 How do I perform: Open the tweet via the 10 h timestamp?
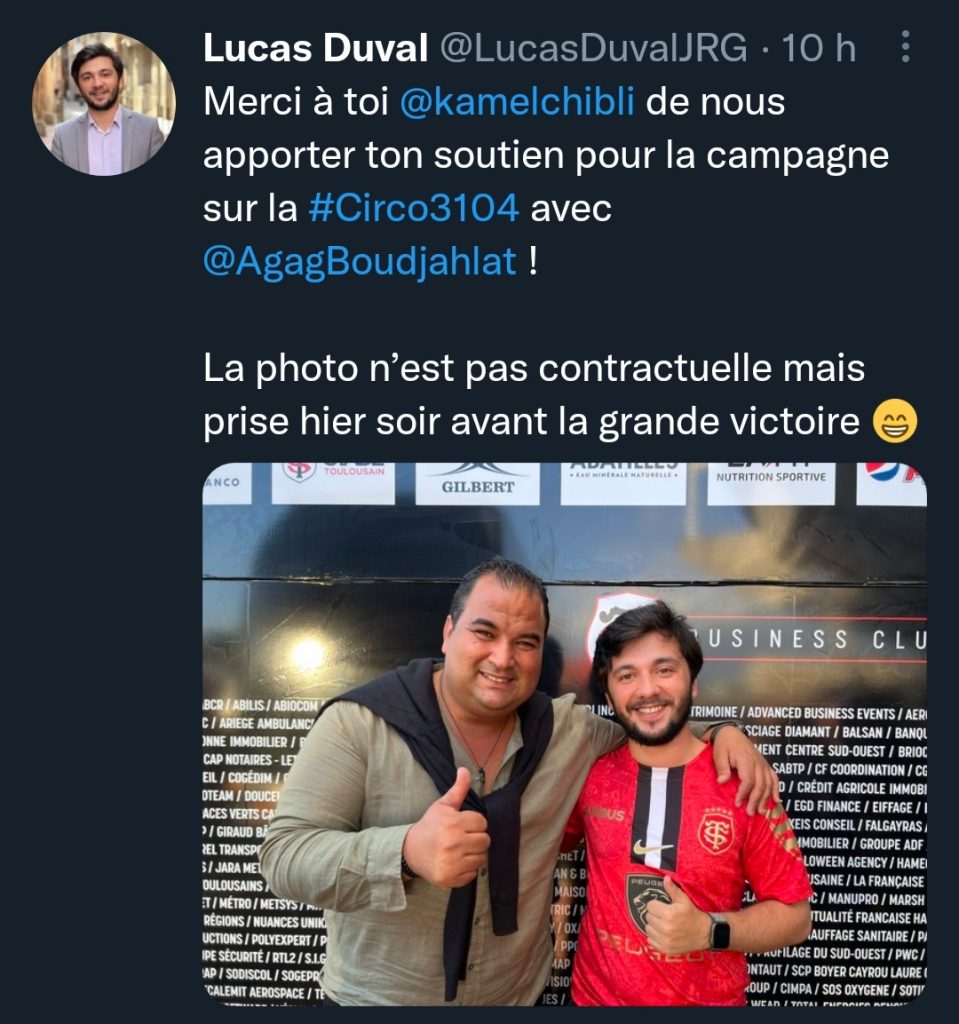(819, 48)
